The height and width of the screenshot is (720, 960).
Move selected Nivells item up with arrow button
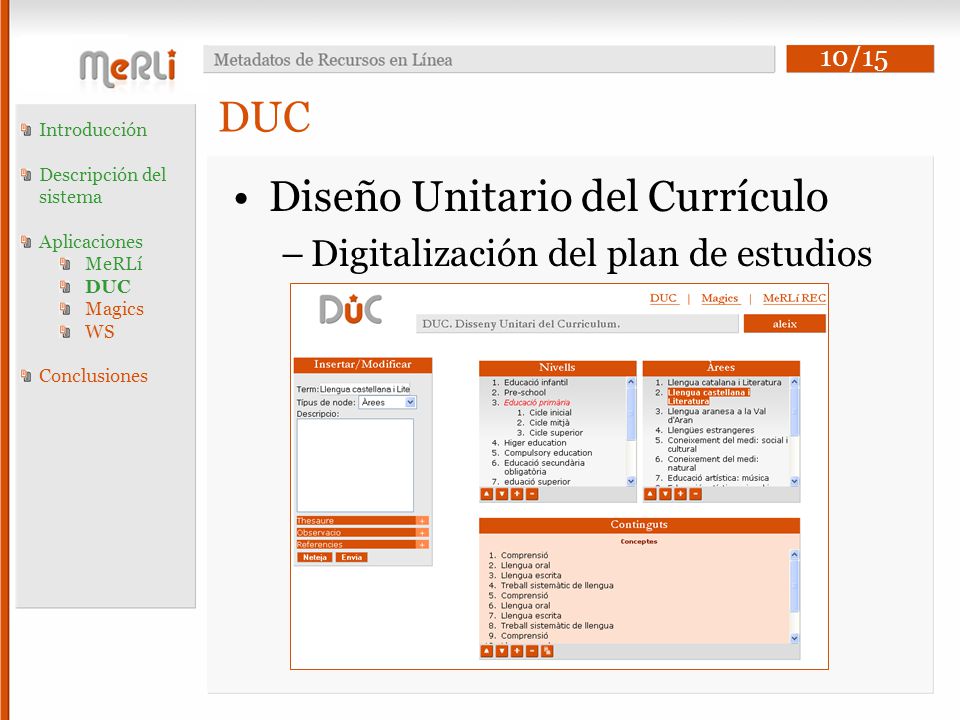tap(487, 495)
